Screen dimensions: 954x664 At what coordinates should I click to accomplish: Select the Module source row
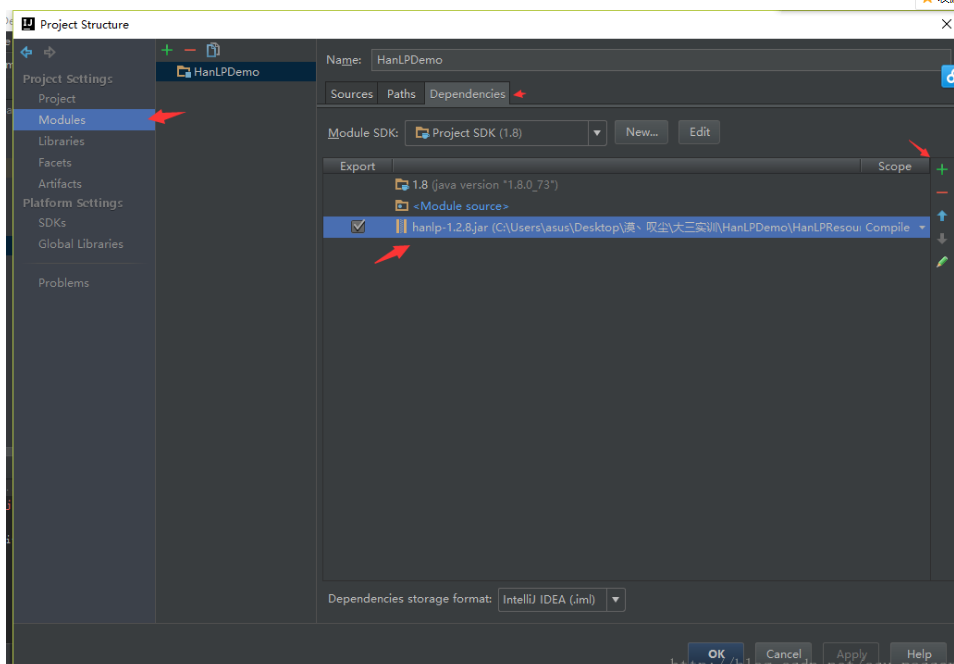tap(627, 206)
